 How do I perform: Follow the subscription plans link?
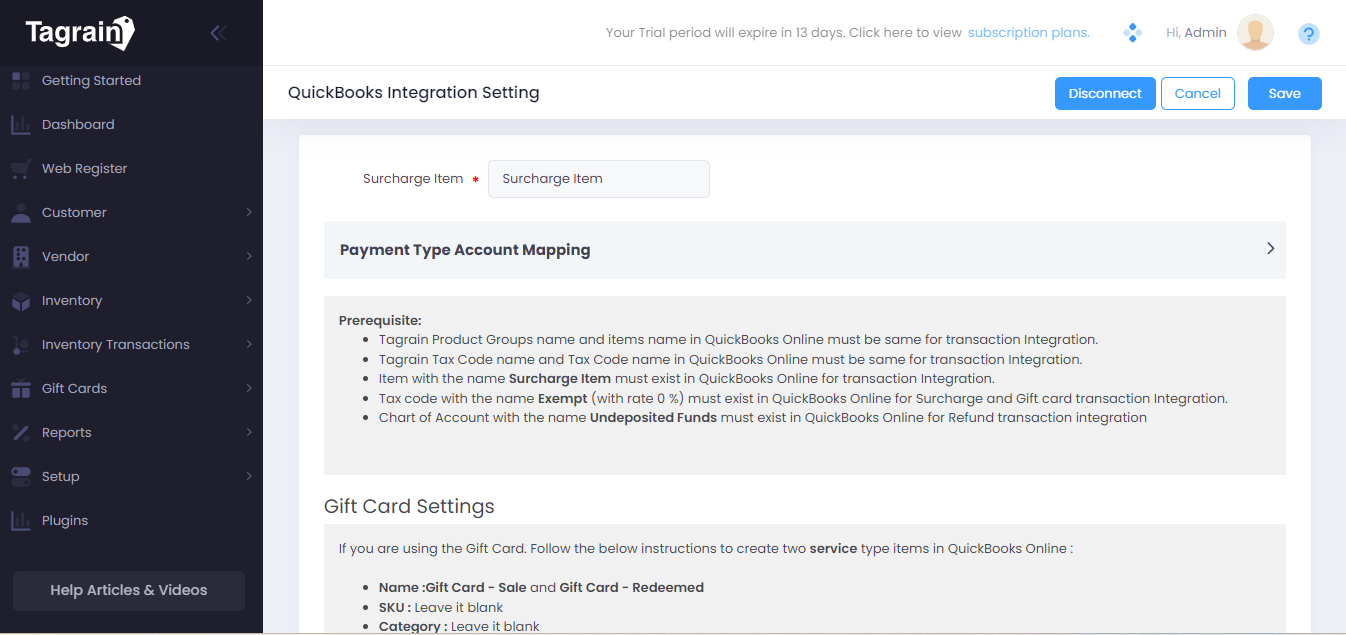1028,33
